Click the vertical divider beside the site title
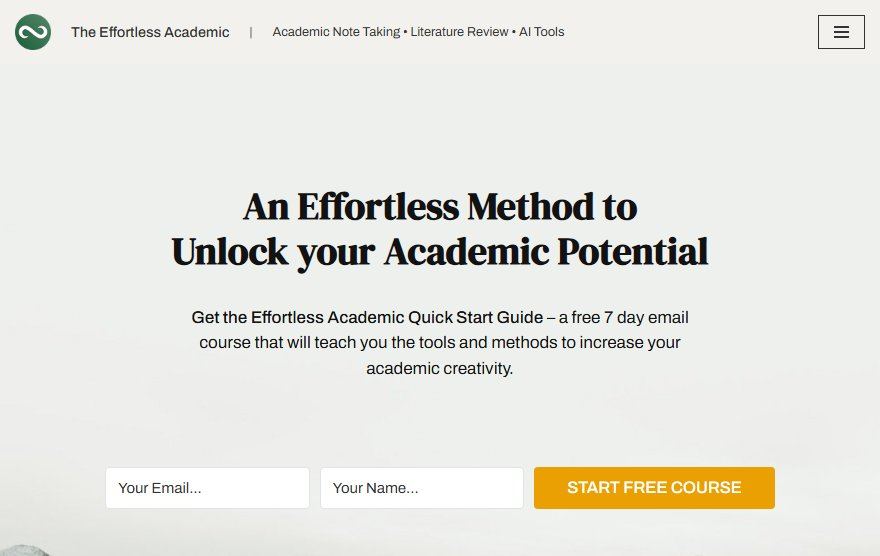The width and height of the screenshot is (880, 556). click(251, 32)
